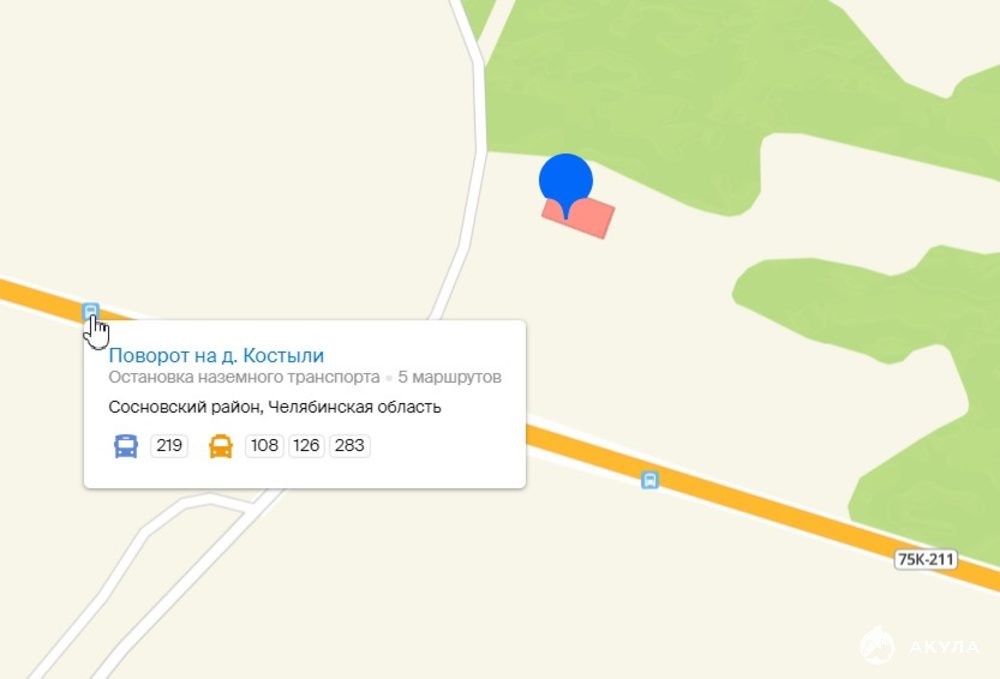Open bus route 219
The height and width of the screenshot is (679, 1000).
(169, 445)
